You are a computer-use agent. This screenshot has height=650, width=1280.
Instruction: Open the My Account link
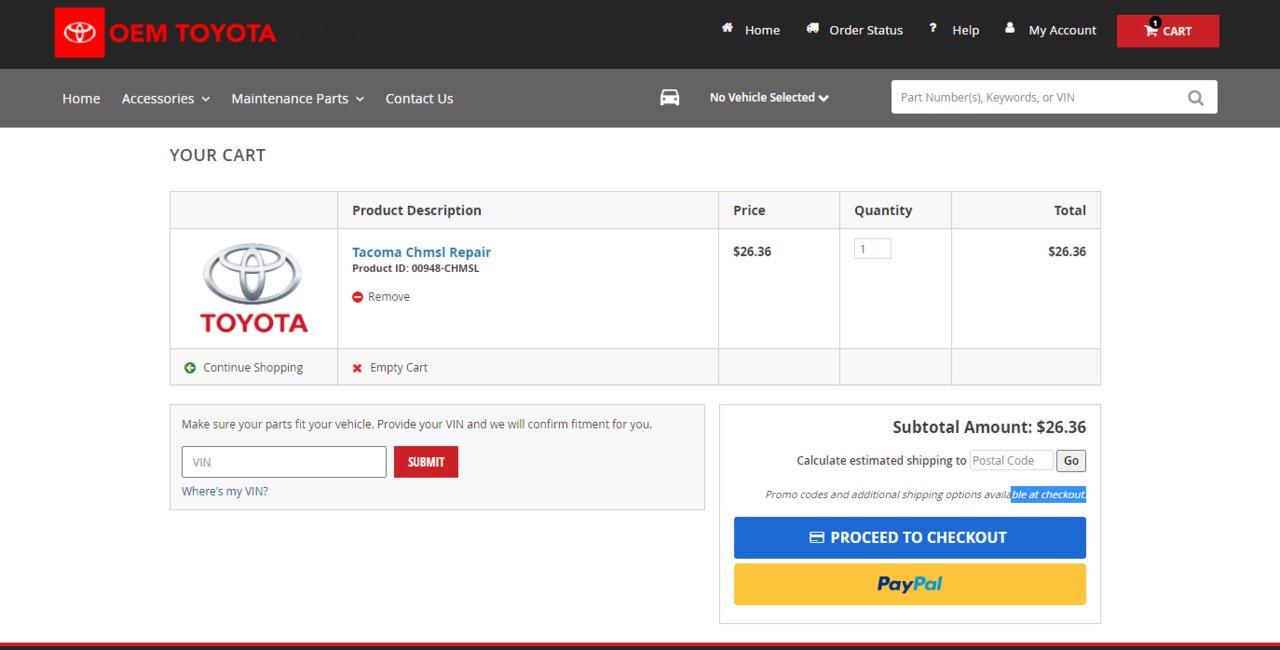coord(1063,30)
